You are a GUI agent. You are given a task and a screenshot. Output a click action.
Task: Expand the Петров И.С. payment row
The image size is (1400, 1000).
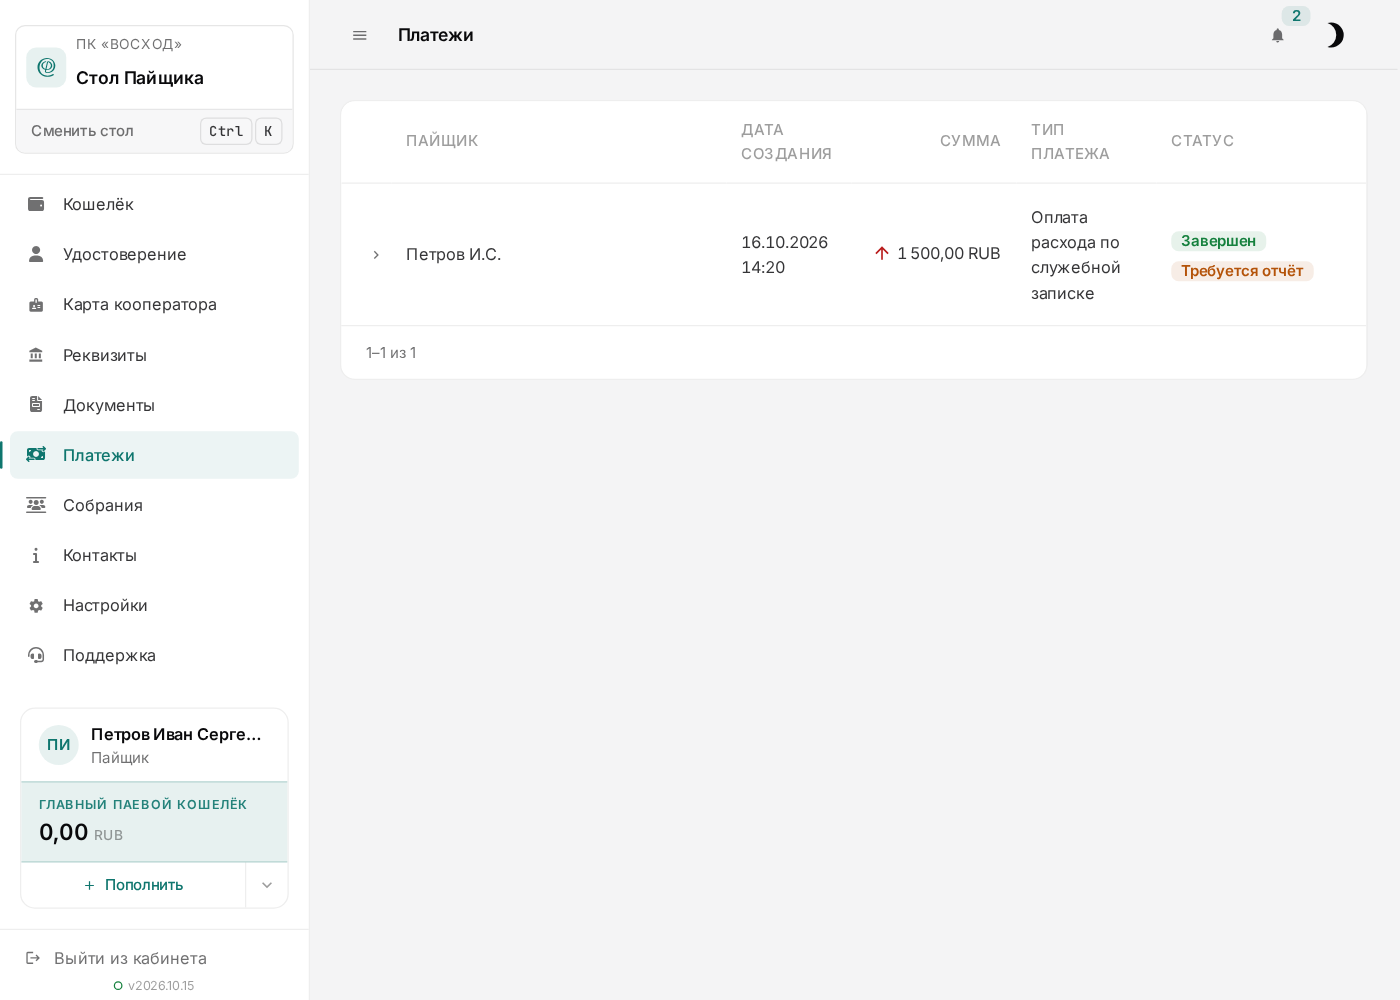click(x=376, y=255)
